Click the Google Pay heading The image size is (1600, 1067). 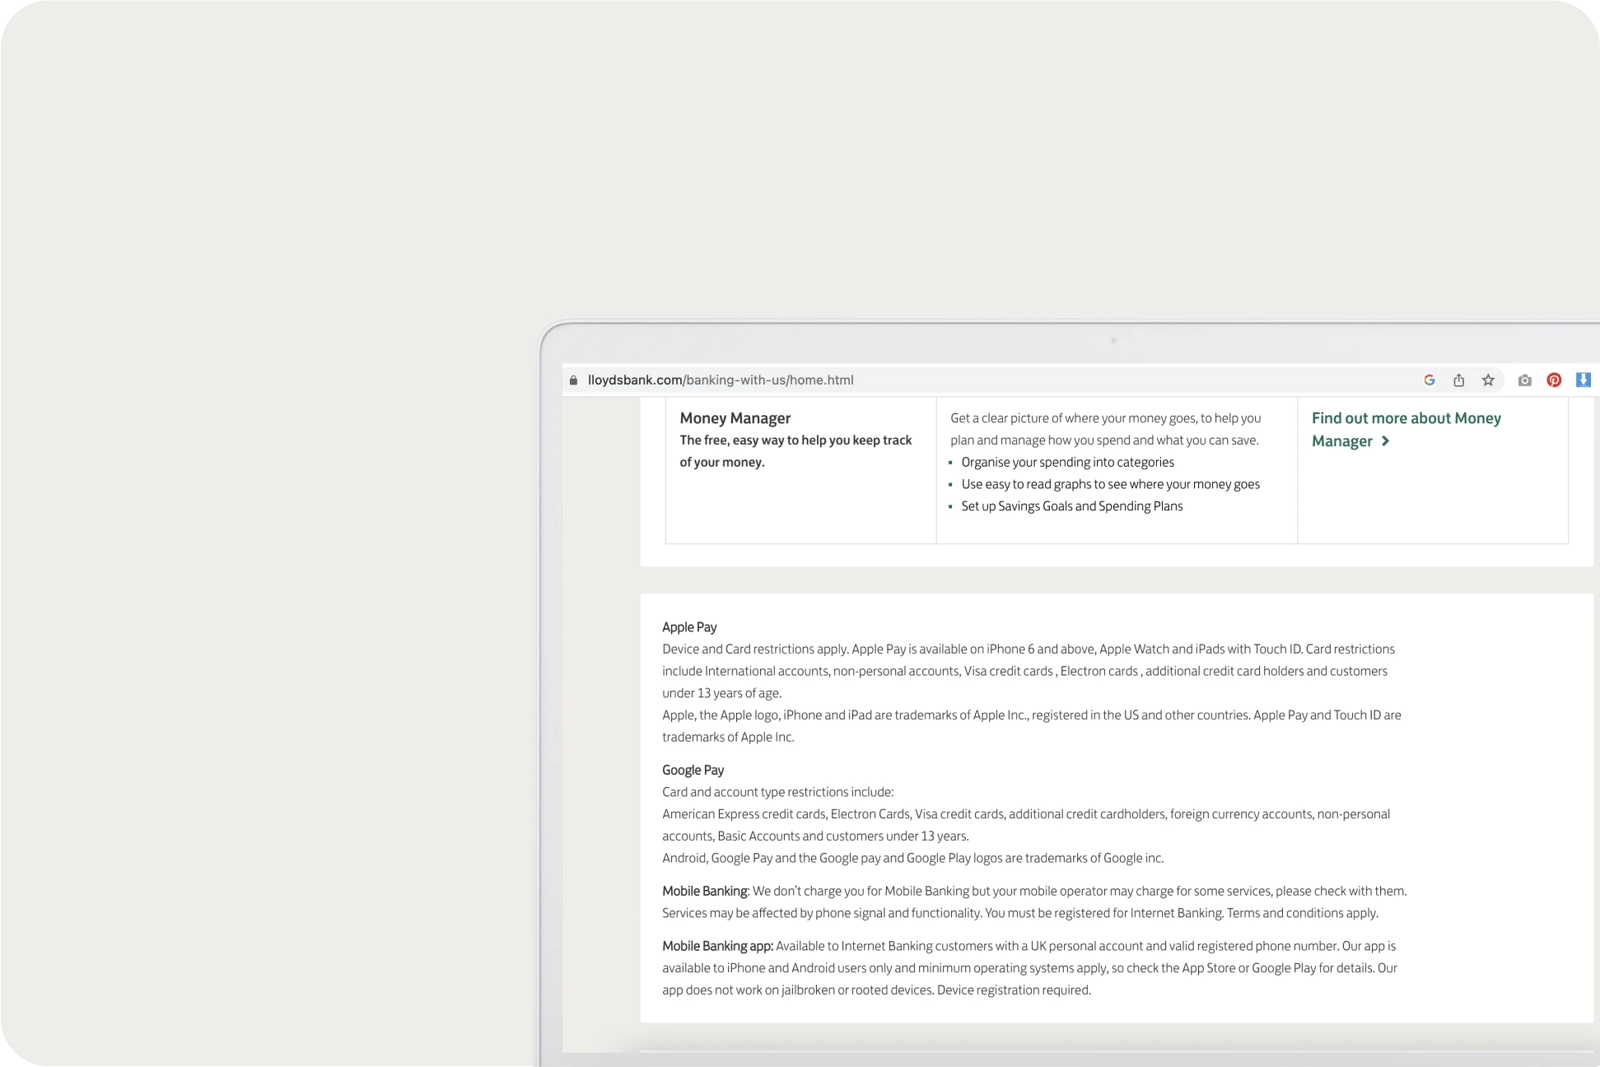pyautogui.click(x=692, y=770)
